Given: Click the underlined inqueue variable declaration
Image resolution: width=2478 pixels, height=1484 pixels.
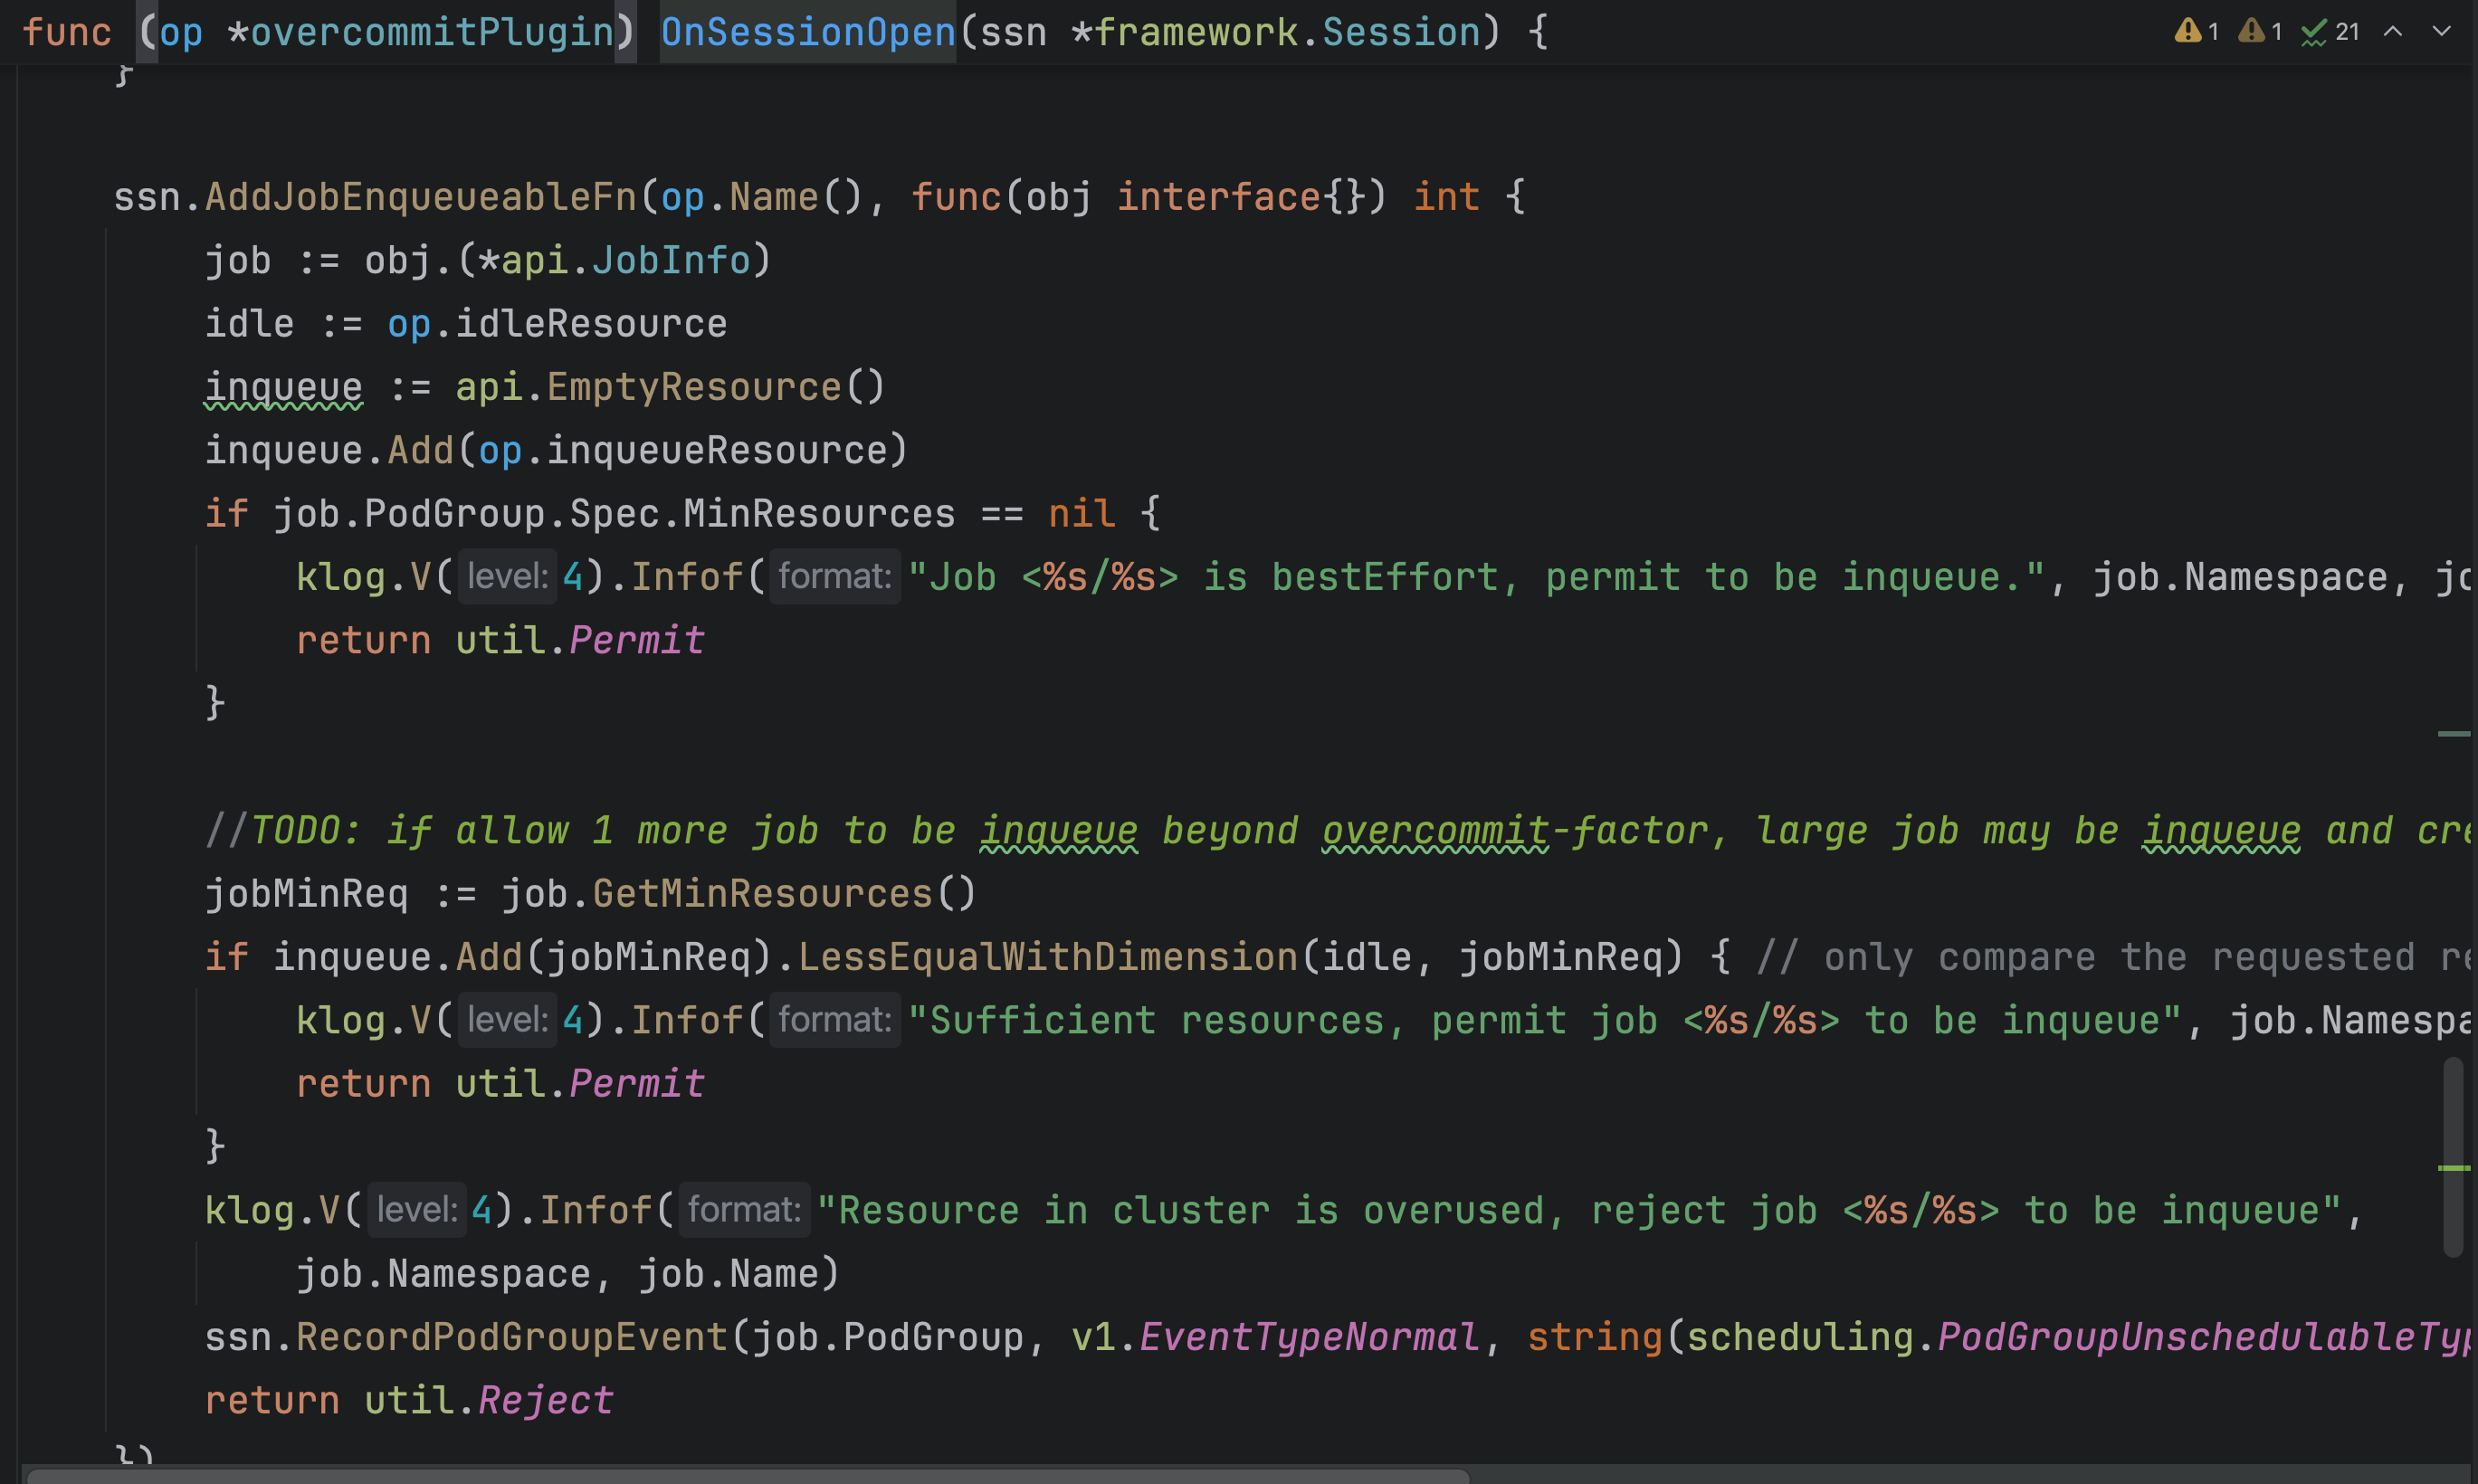Looking at the screenshot, I should coord(283,387).
